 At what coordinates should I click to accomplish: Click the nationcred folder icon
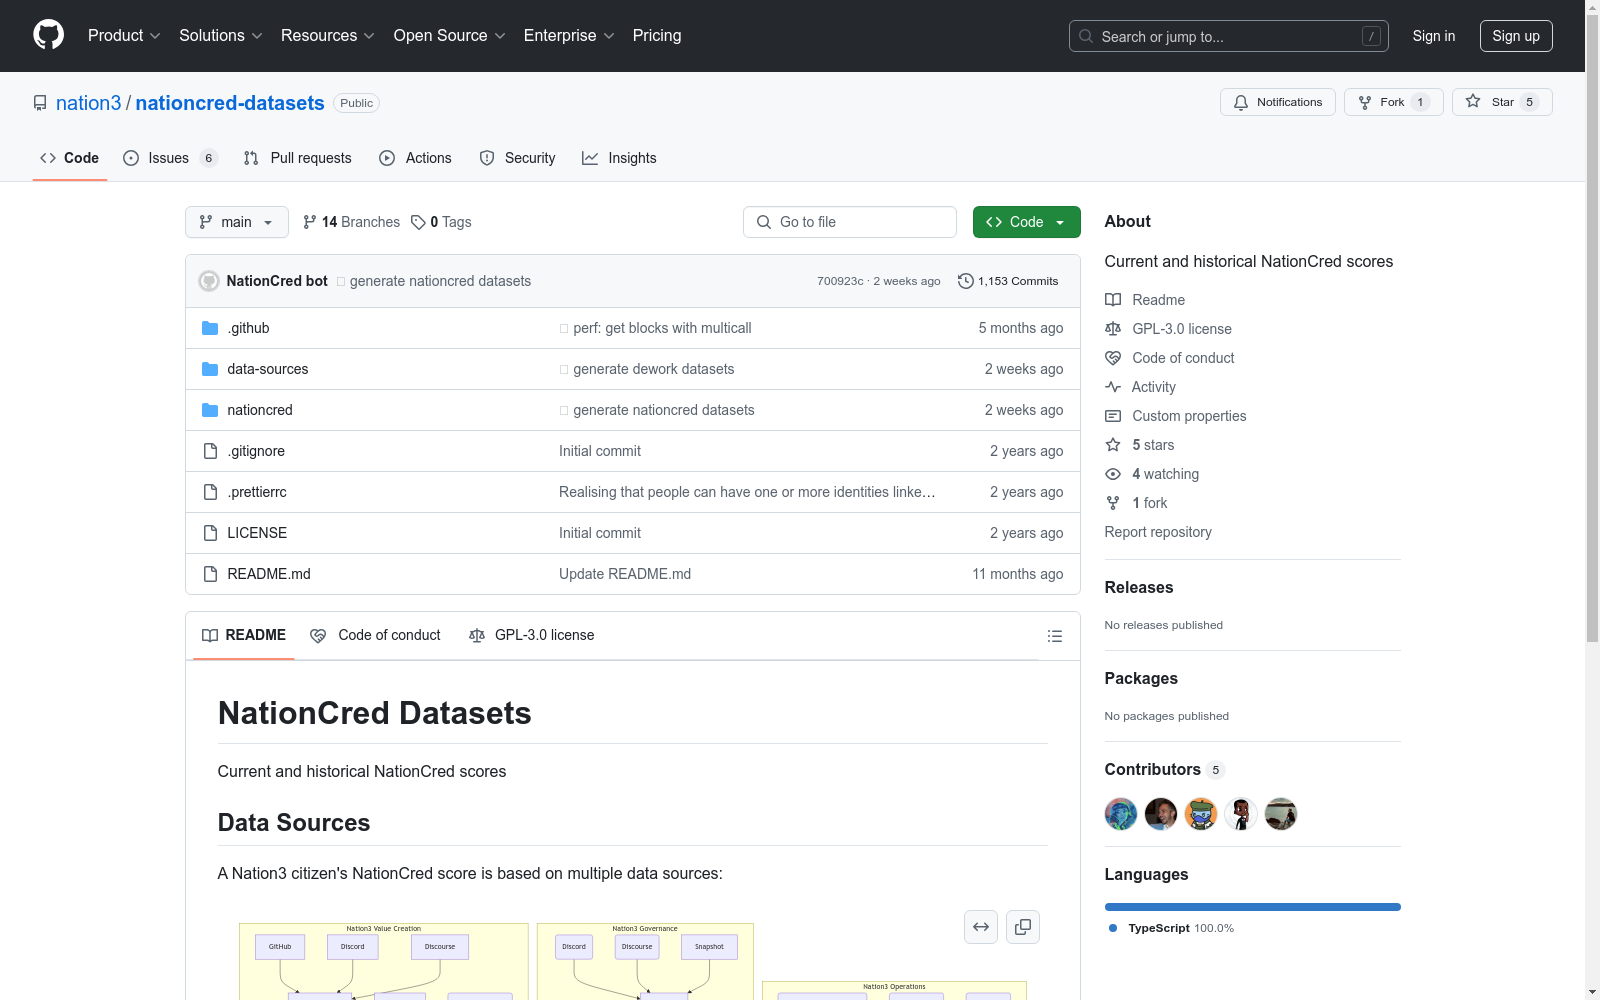tap(210, 410)
